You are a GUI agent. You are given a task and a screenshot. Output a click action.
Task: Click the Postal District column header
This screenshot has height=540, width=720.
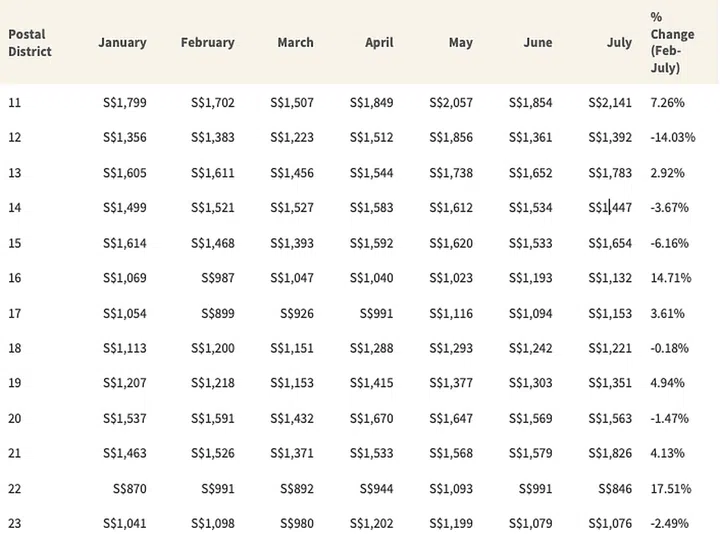pos(30,42)
